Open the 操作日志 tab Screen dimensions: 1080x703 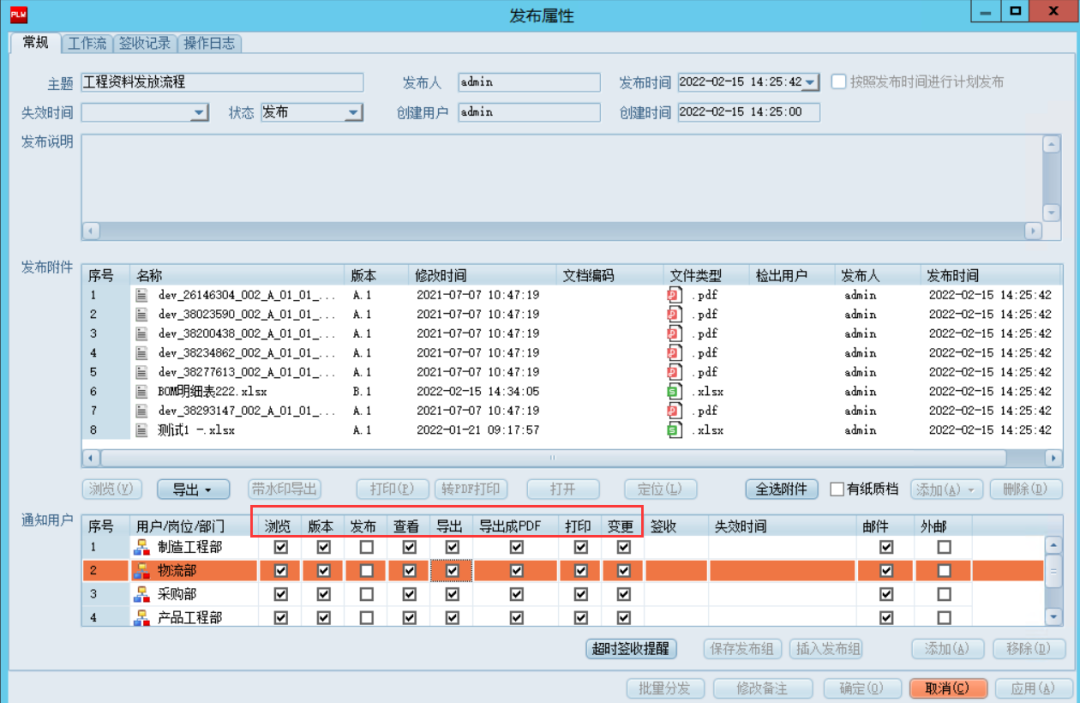click(x=210, y=44)
